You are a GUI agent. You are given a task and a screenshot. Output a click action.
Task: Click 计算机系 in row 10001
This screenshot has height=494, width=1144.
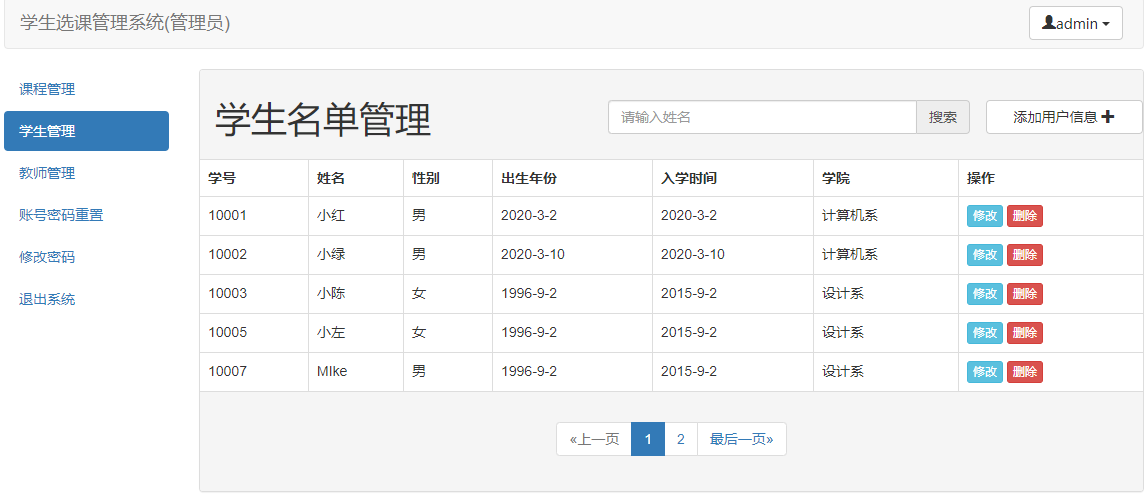(x=850, y=216)
